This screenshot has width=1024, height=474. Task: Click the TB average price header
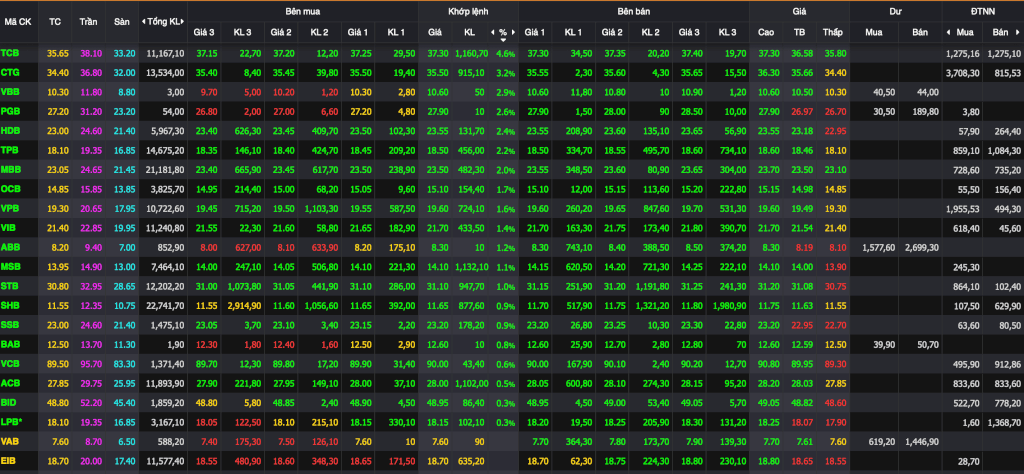click(x=799, y=31)
